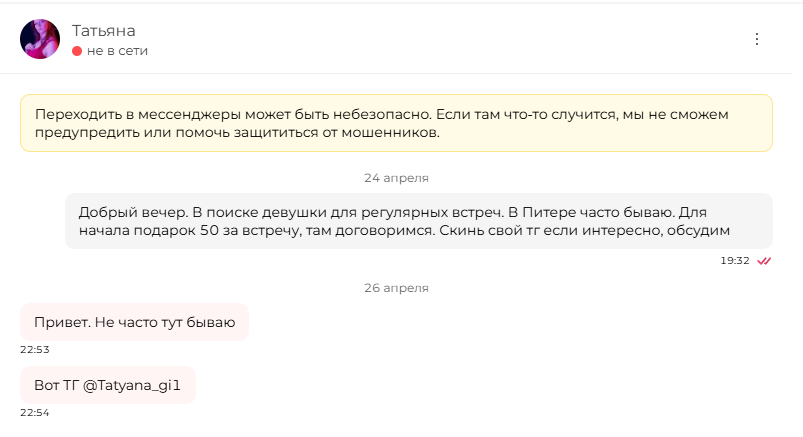Click the "24 апреля" date separator
The height and width of the screenshot is (437, 803).
click(396, 178)
